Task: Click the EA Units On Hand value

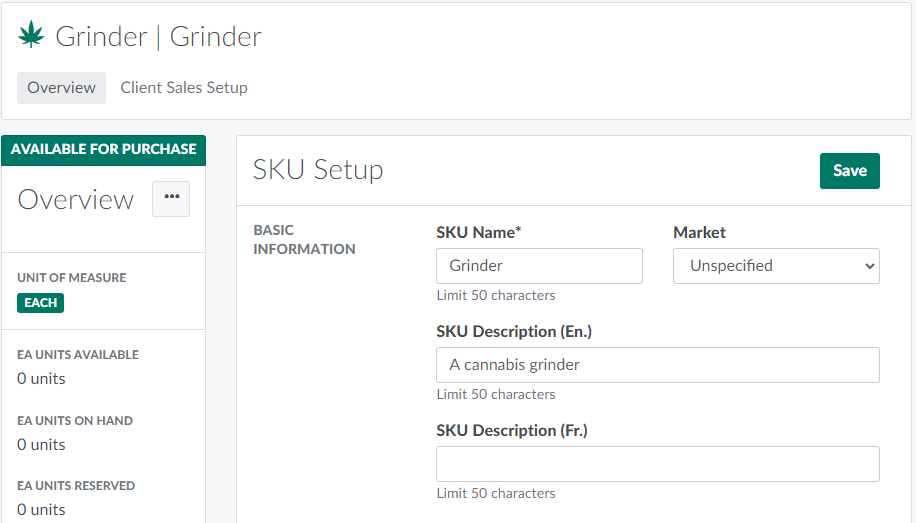Action: pos(42,445)
